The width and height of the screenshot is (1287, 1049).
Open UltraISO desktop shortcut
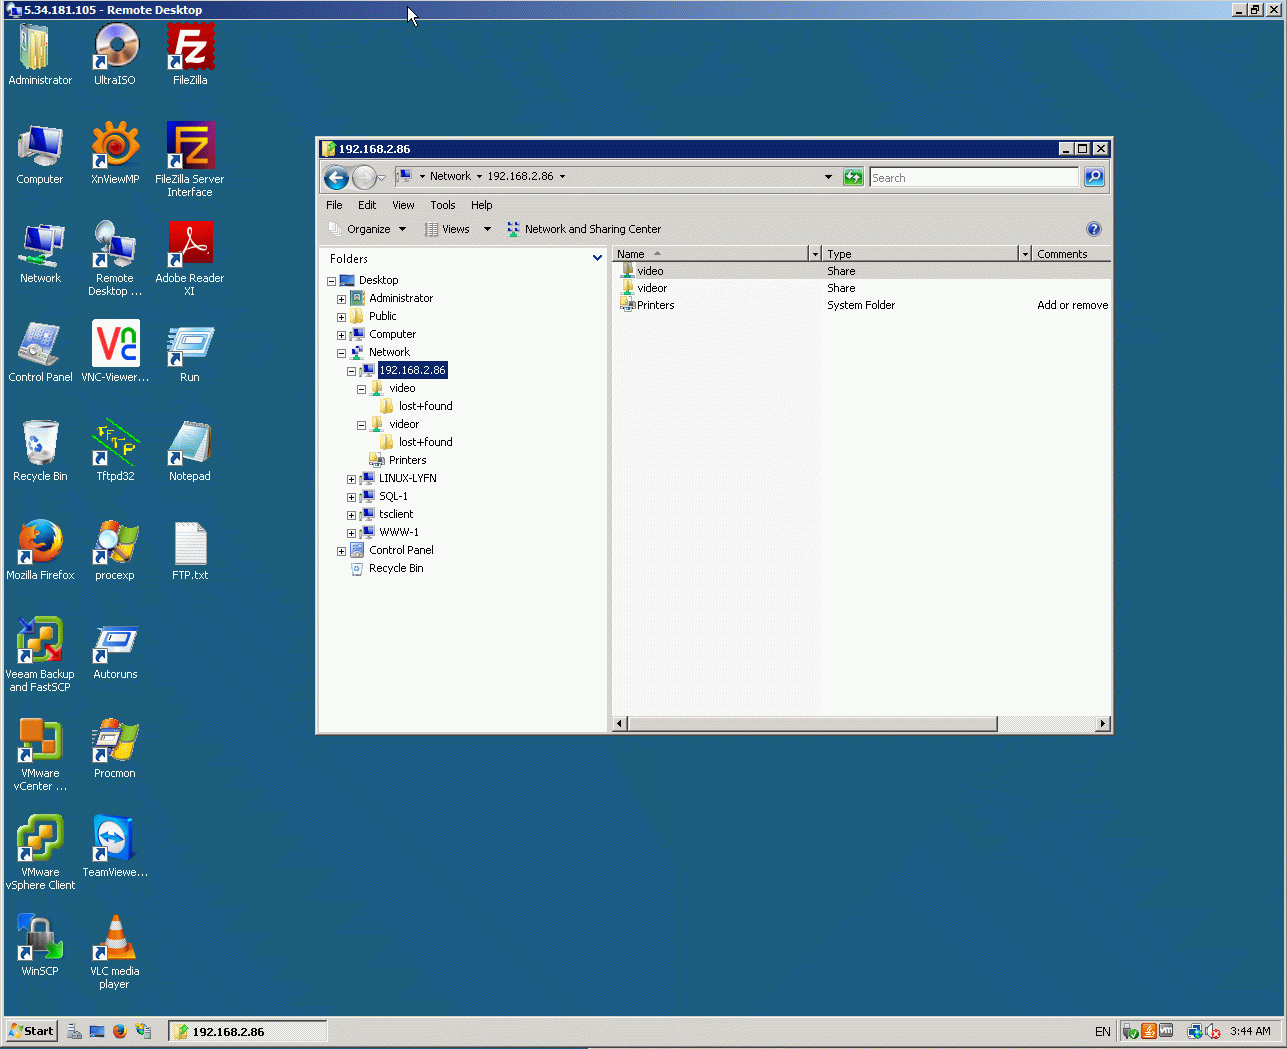point(115,54)
